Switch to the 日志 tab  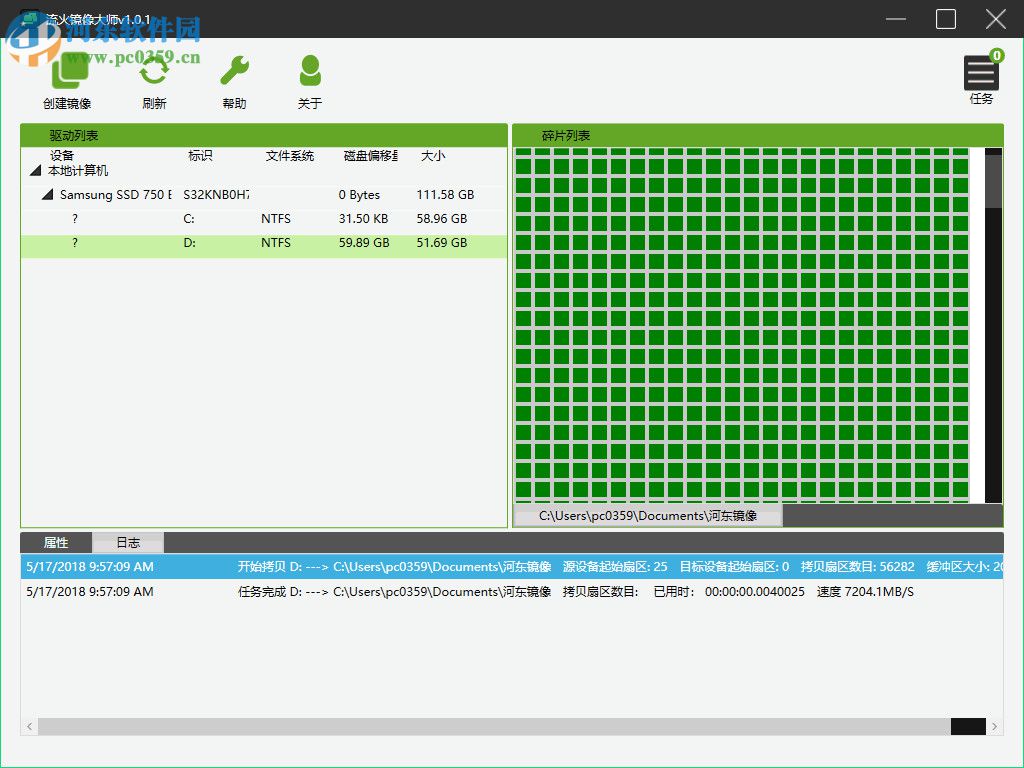pos(128,543)
